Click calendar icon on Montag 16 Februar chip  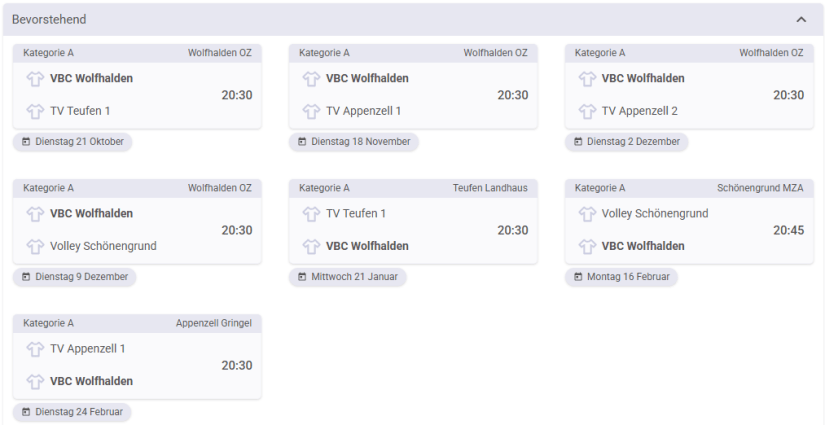point(578,277)
